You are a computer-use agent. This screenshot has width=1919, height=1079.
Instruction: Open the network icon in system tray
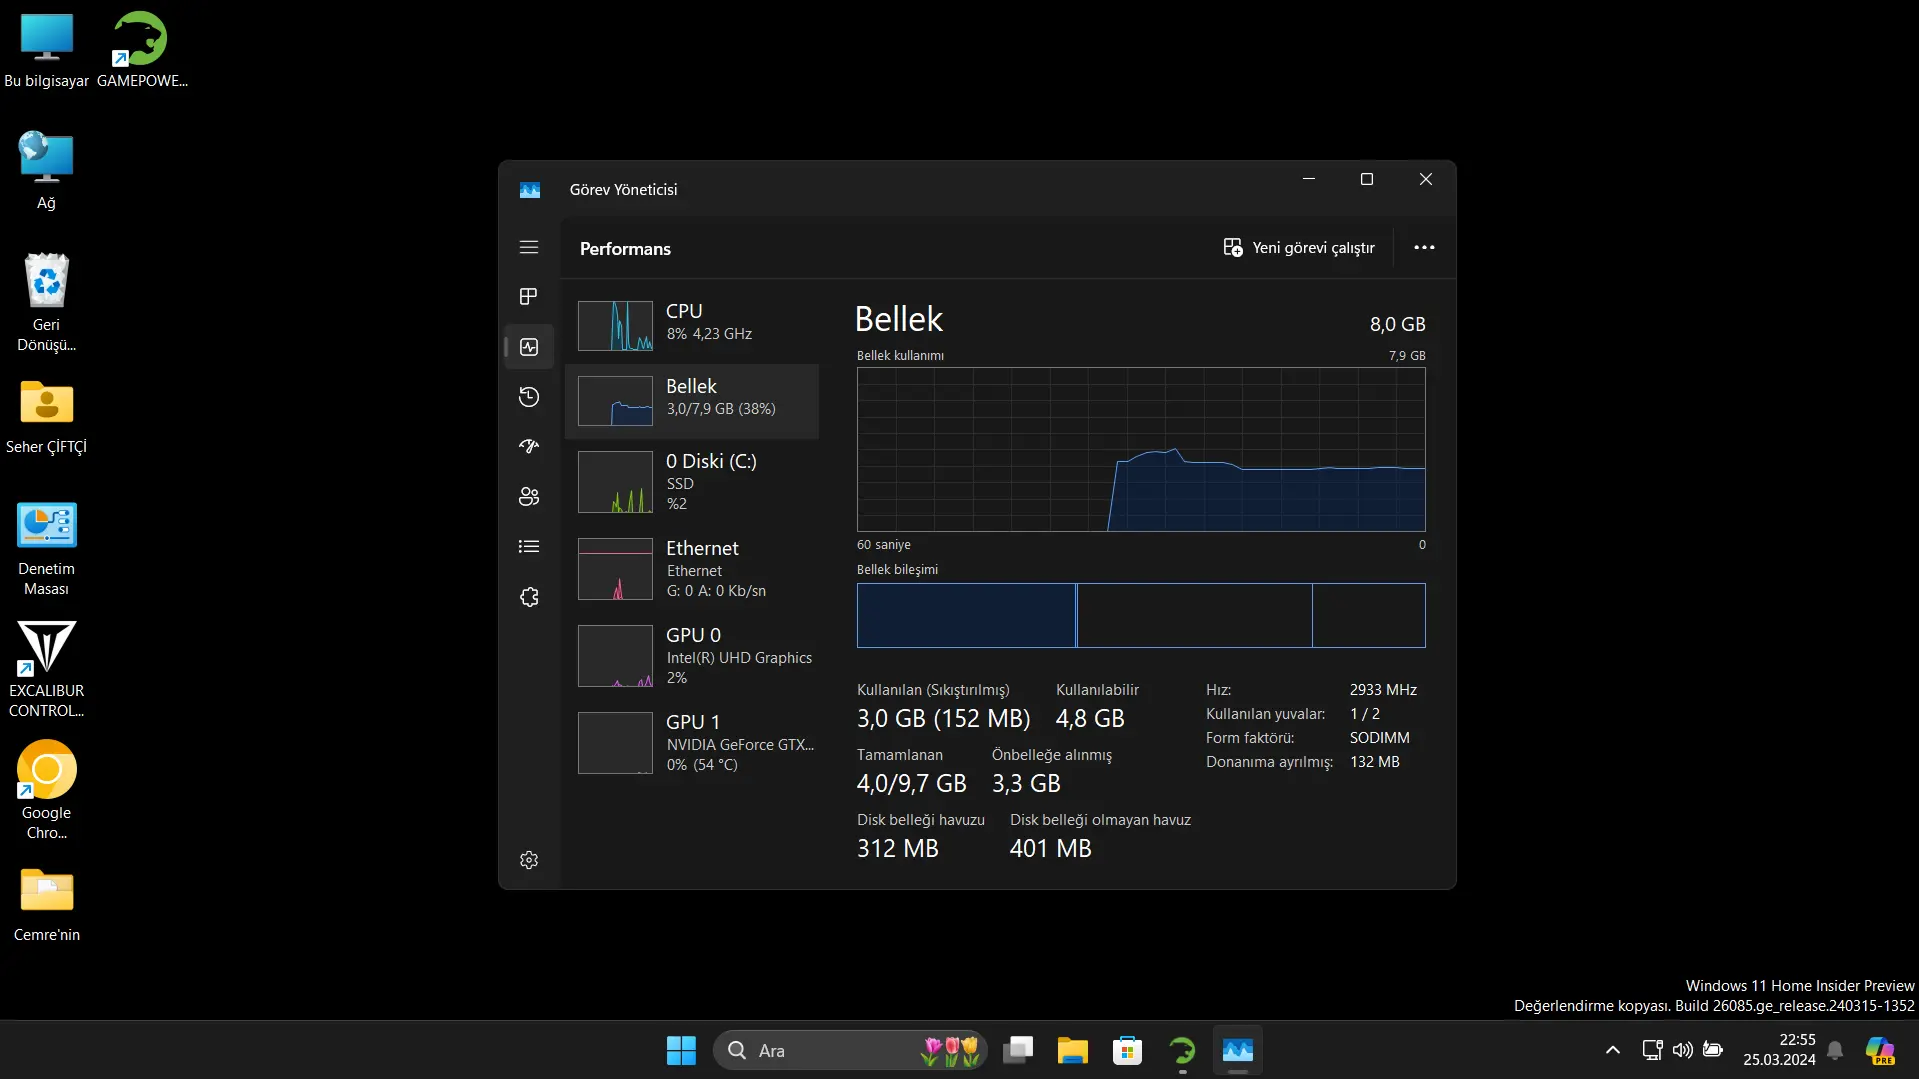click(x=1653, y=1050)
